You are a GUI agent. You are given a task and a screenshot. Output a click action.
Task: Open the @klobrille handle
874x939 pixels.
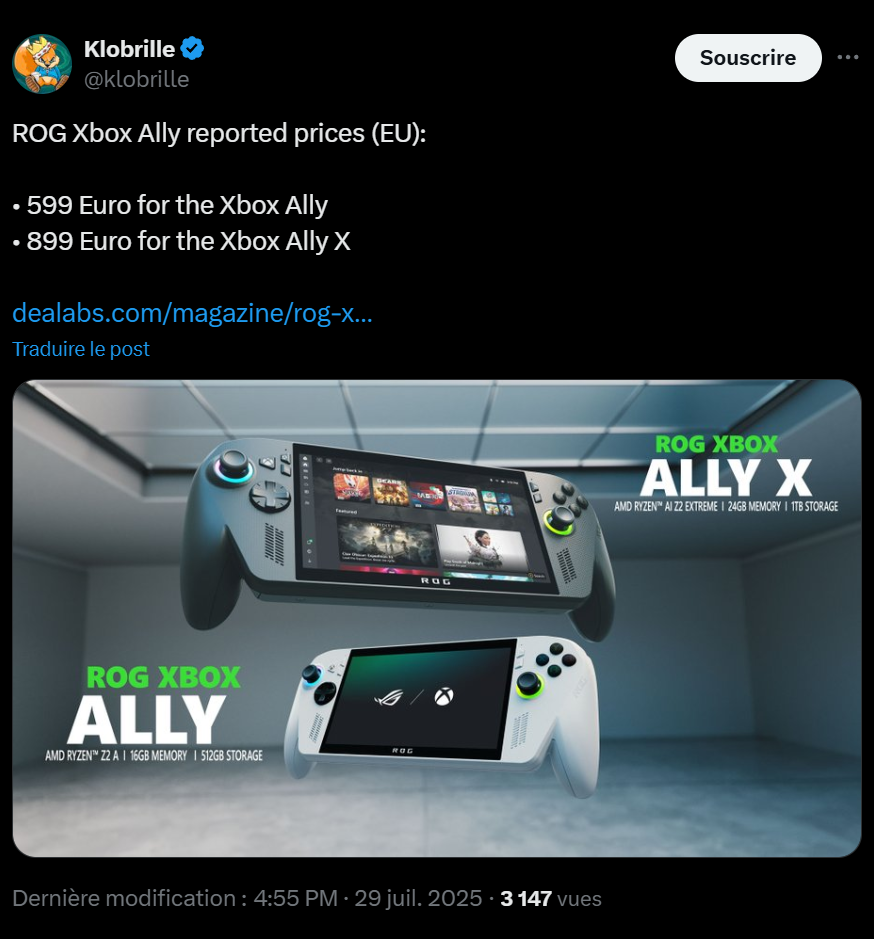coord(137,79)
